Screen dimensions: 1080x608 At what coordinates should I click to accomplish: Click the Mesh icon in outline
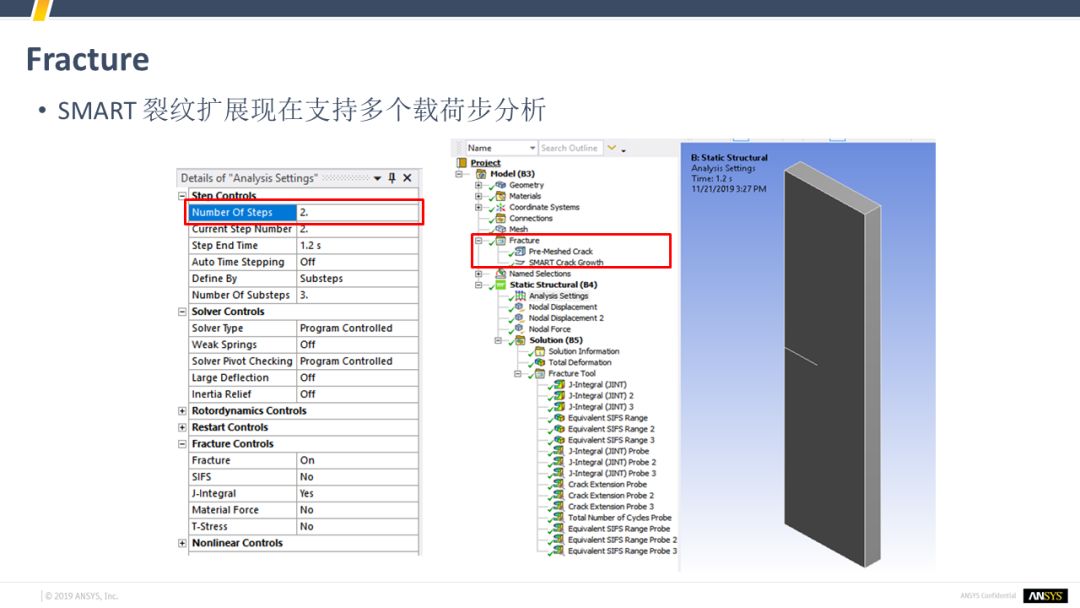(500, 229)
